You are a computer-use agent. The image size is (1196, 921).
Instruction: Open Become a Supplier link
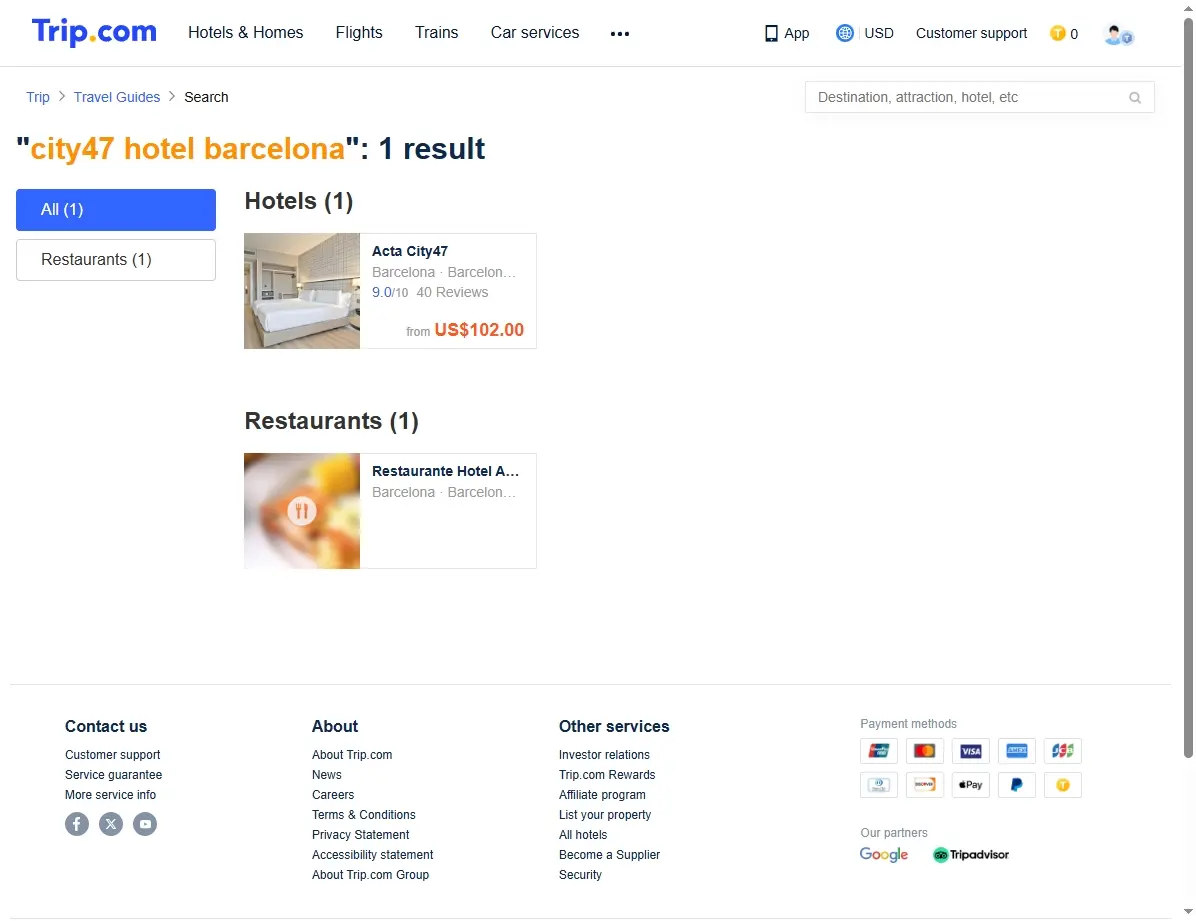click(609, 855)
